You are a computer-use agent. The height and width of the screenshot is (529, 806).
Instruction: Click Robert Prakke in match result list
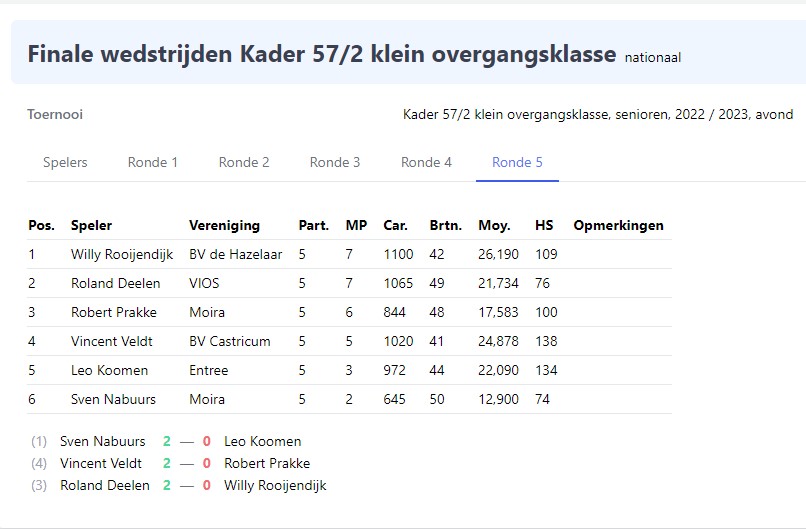coord(267,463)
